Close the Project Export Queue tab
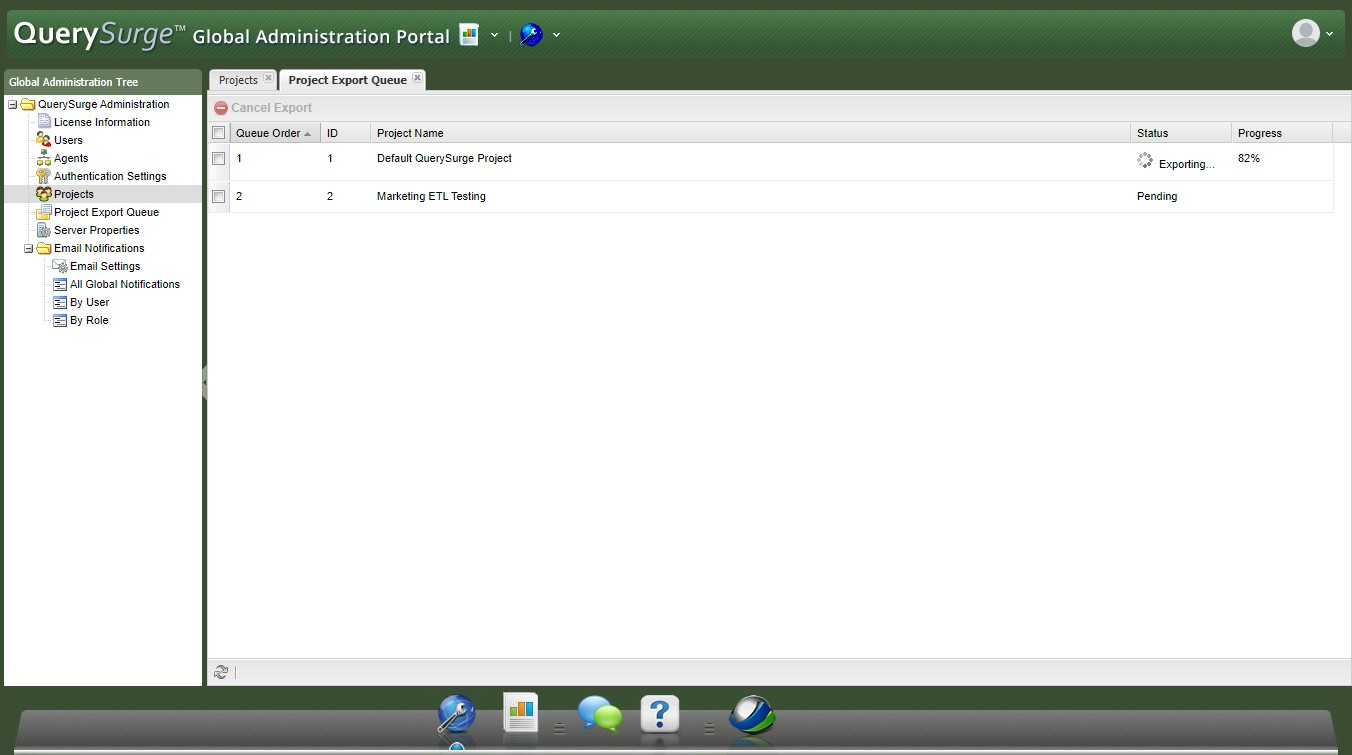 (417, 78)
